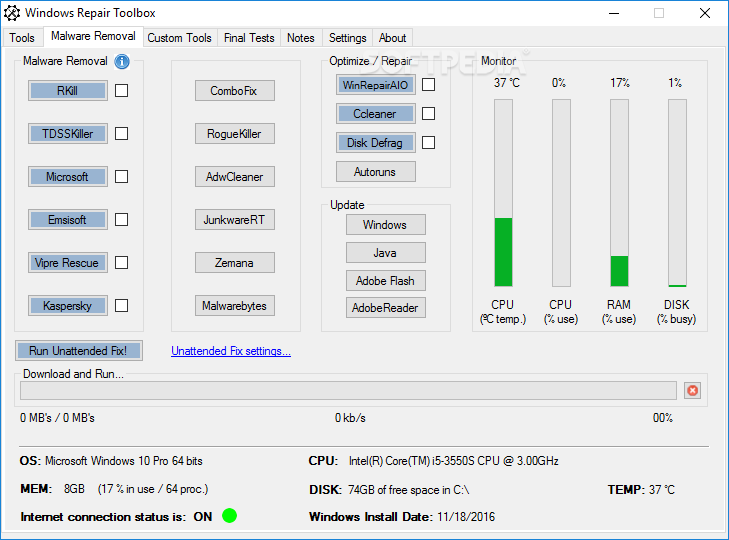Start JunkwareRT
729x540 pixels.
click(x=235, y=220)
